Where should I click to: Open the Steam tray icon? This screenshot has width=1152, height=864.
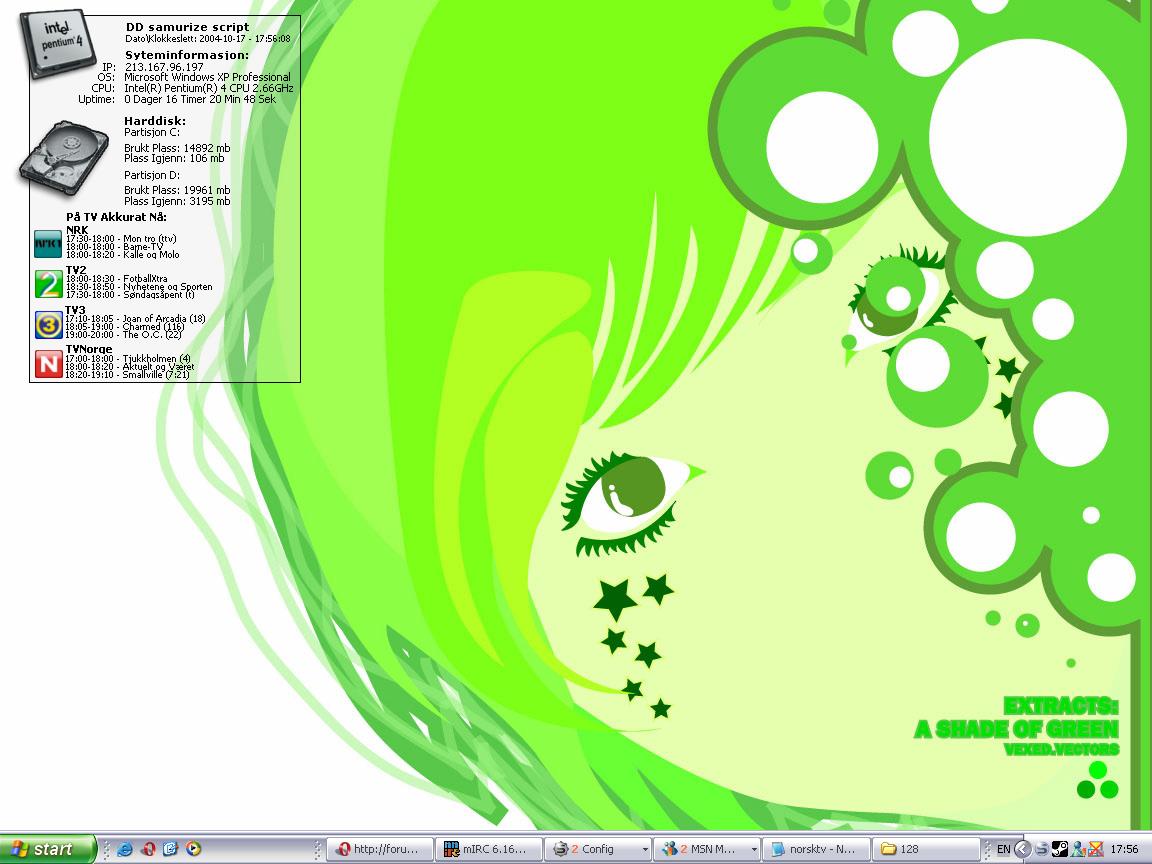click(x=1059, y=849)
